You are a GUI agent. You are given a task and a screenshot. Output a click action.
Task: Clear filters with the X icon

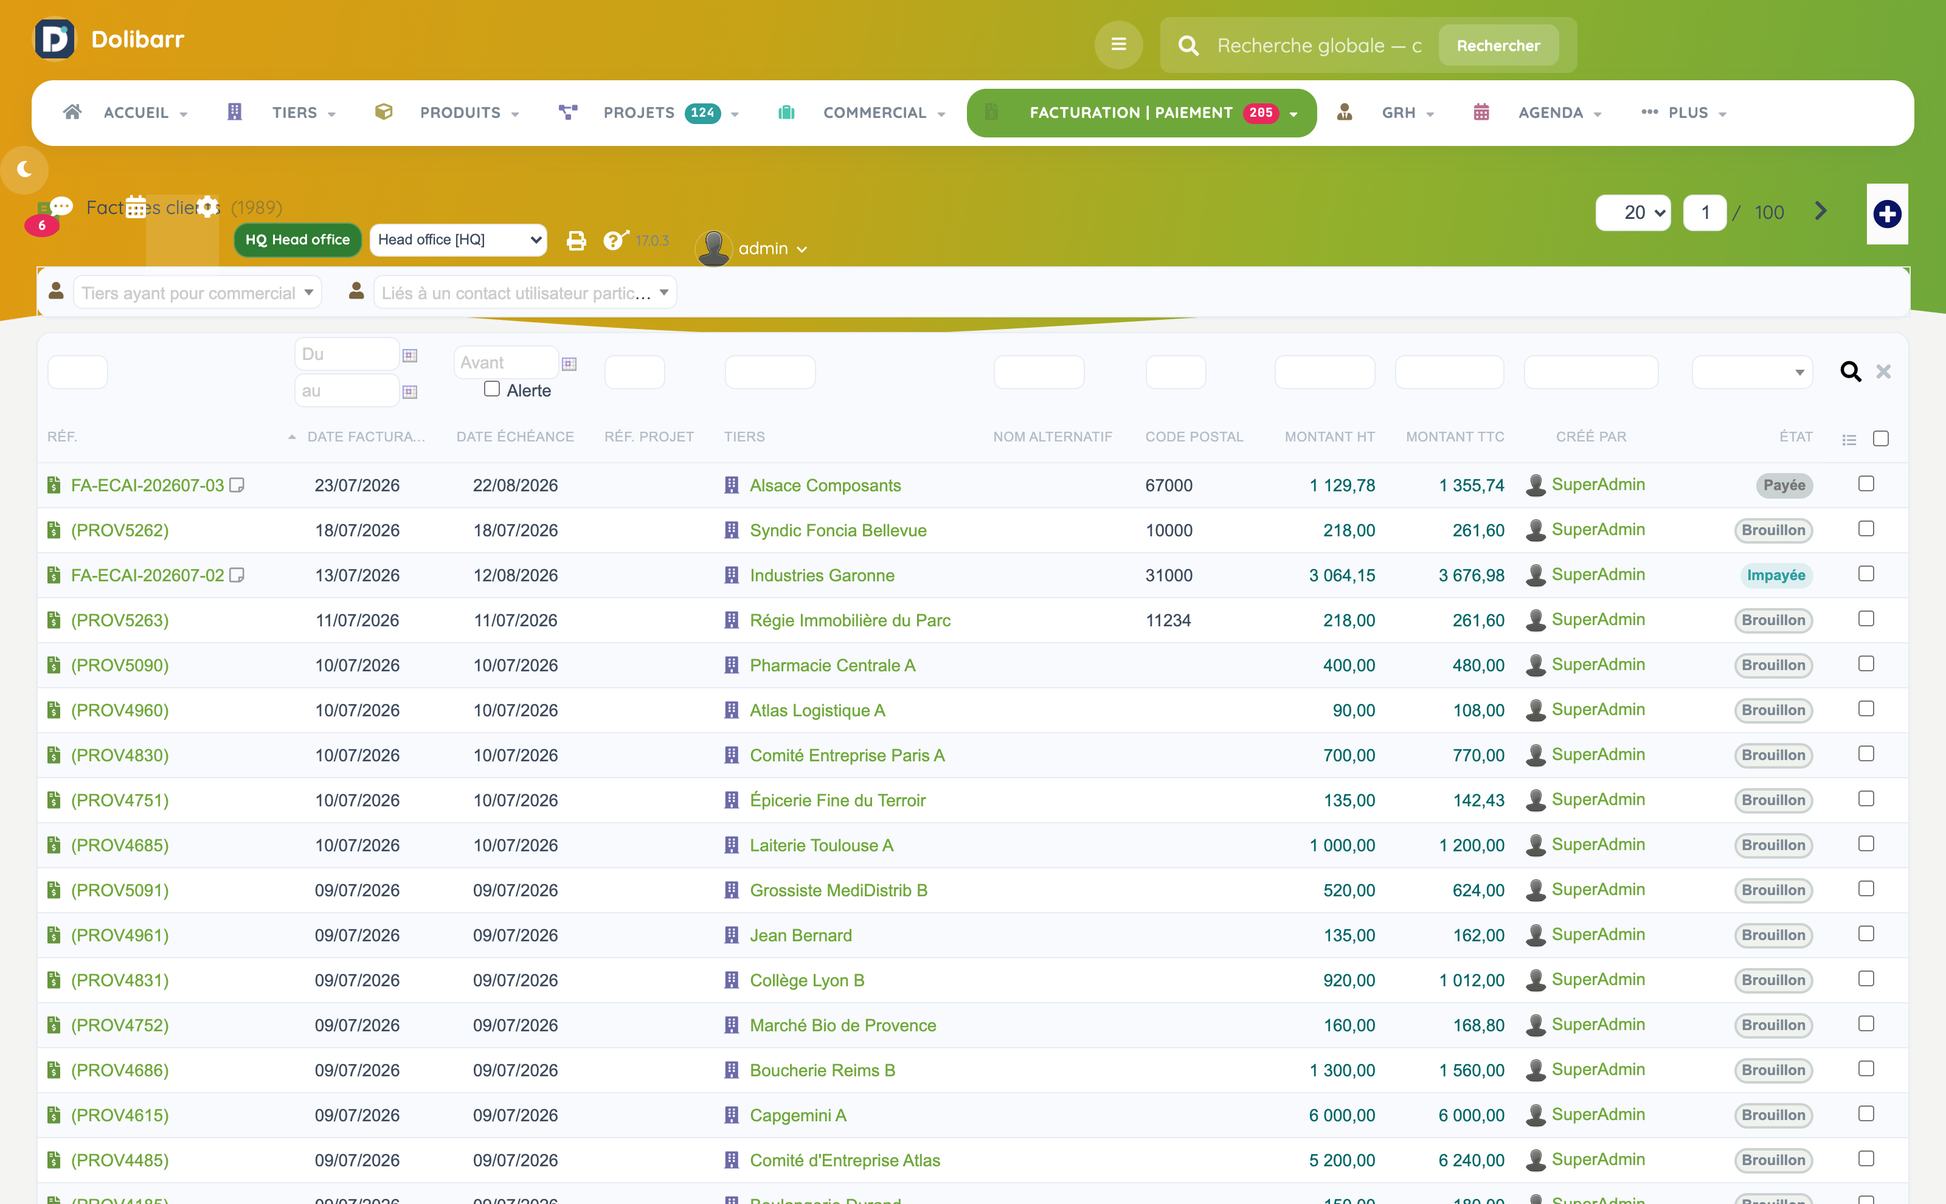pos(1883,372)
